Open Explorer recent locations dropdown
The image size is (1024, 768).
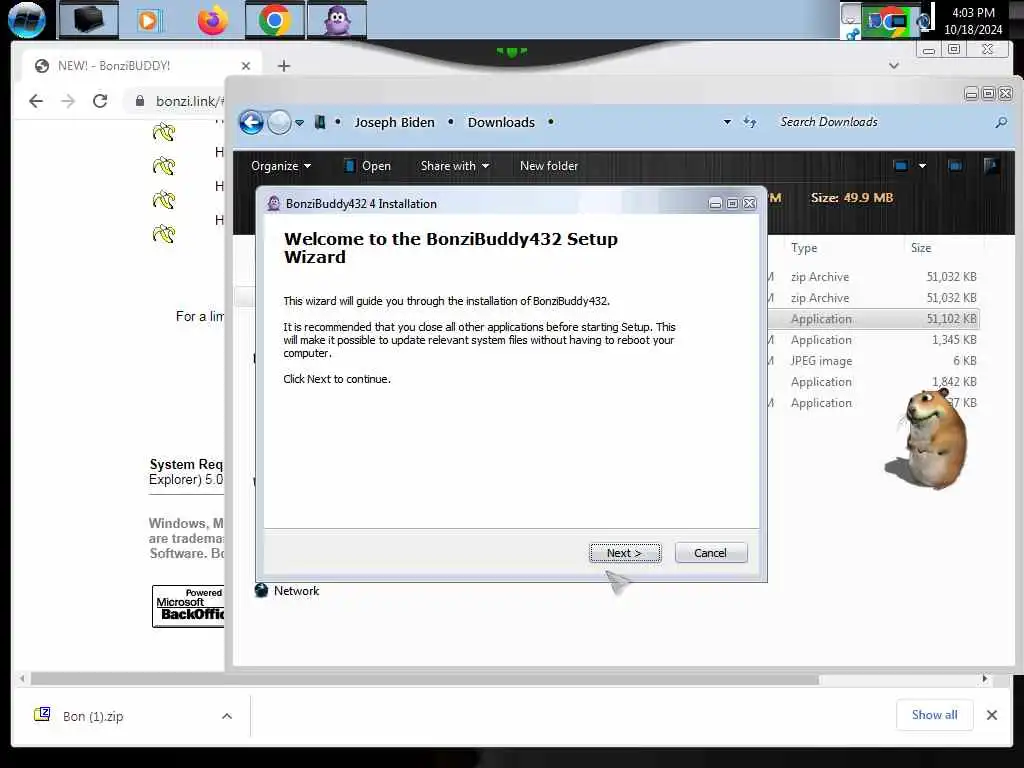pyautogui.click(x=299, y=123)
